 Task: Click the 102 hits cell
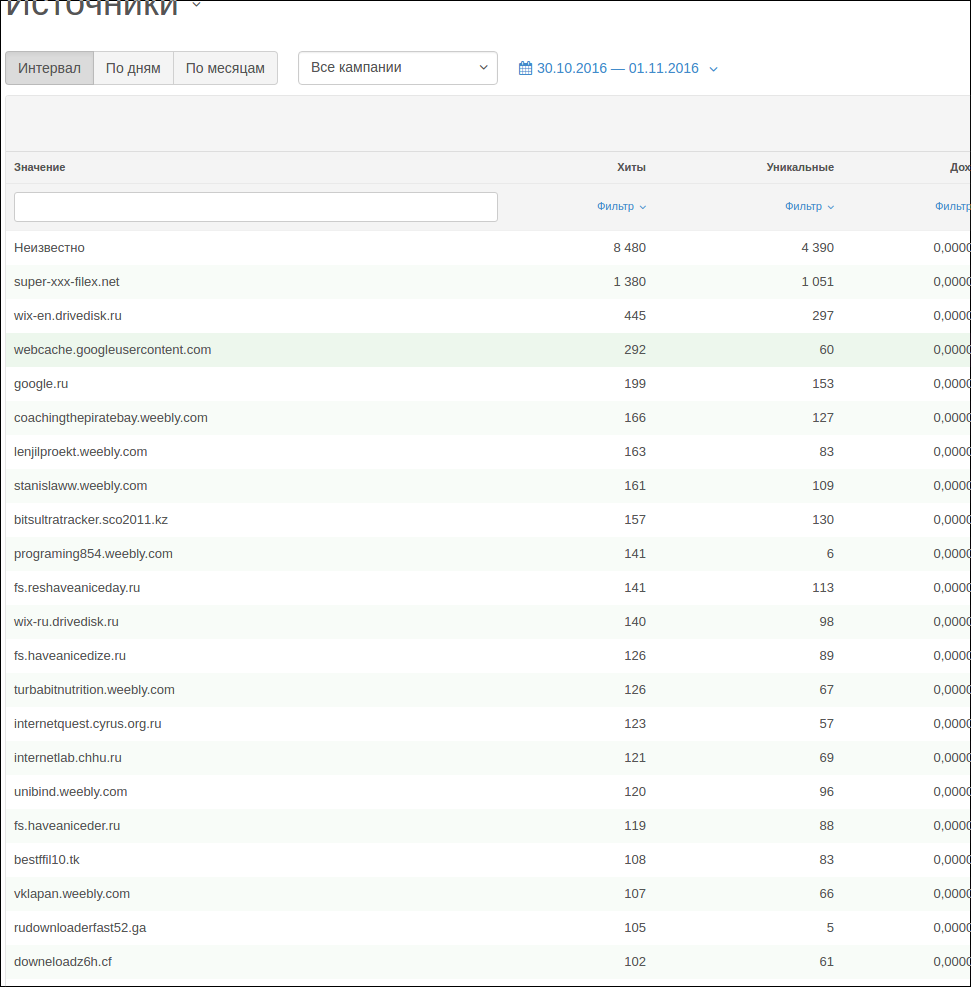635,962
